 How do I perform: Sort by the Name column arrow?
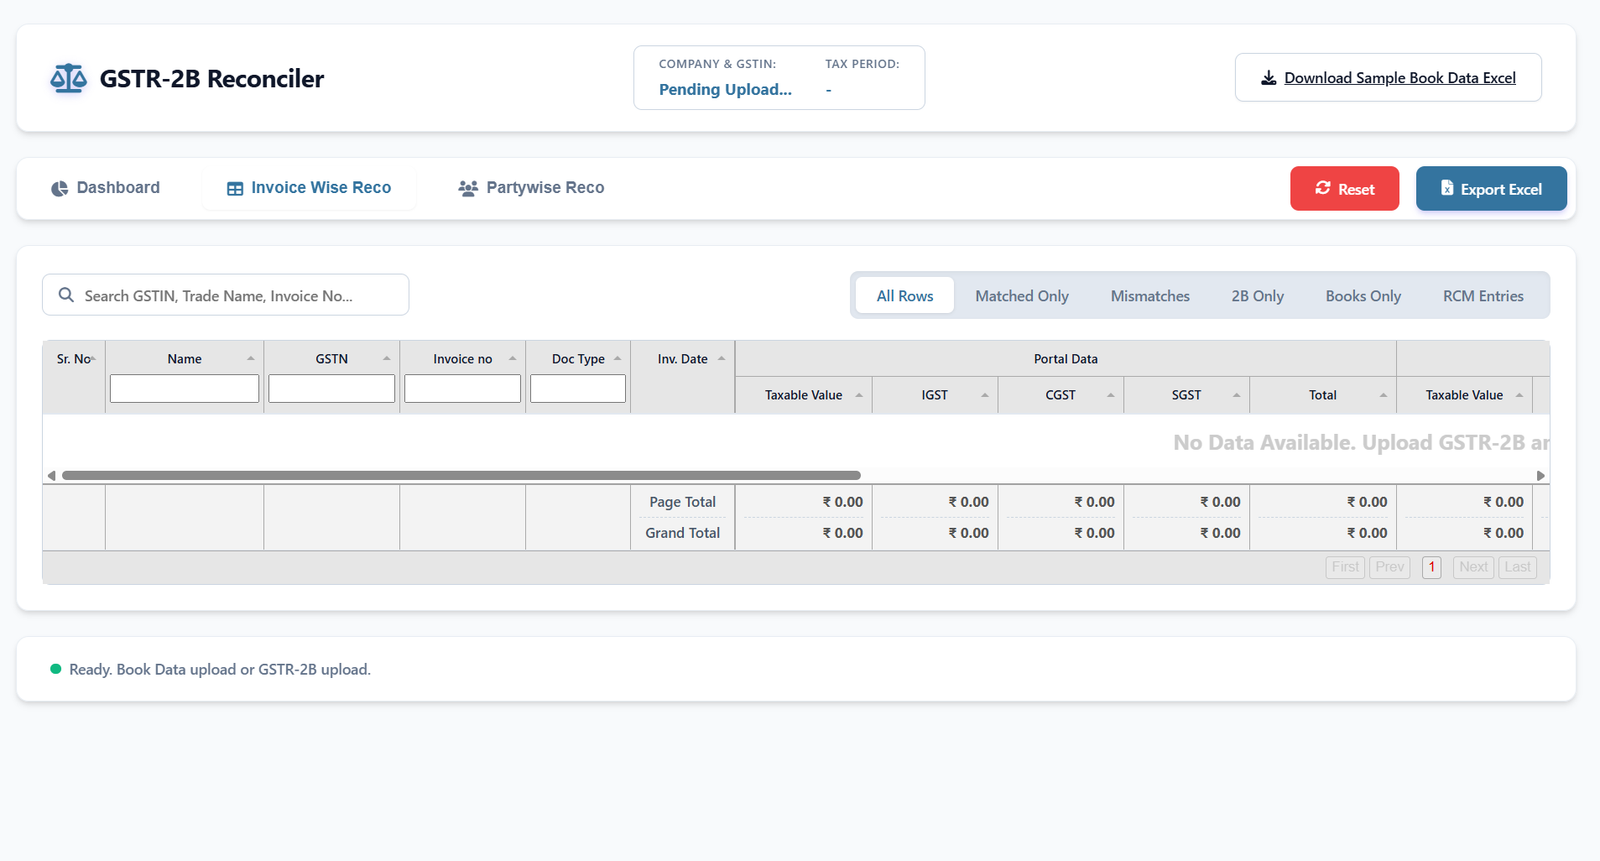(x=251, y=359)
